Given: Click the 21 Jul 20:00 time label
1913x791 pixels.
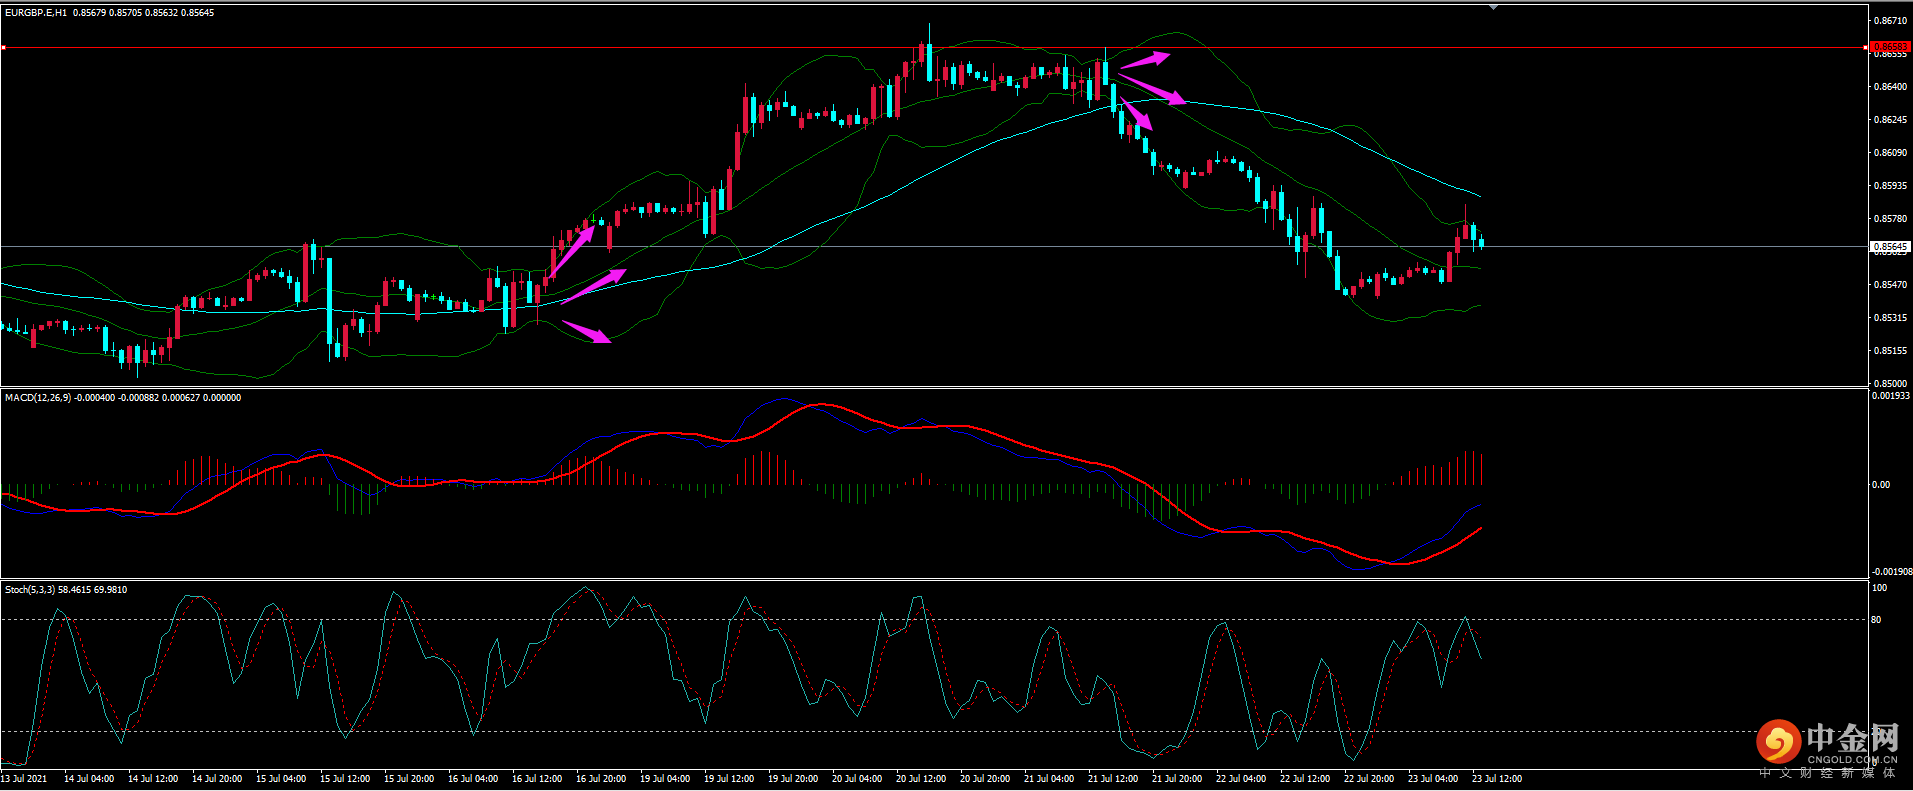Looking at the screenshot, I should pos(1177,779).
